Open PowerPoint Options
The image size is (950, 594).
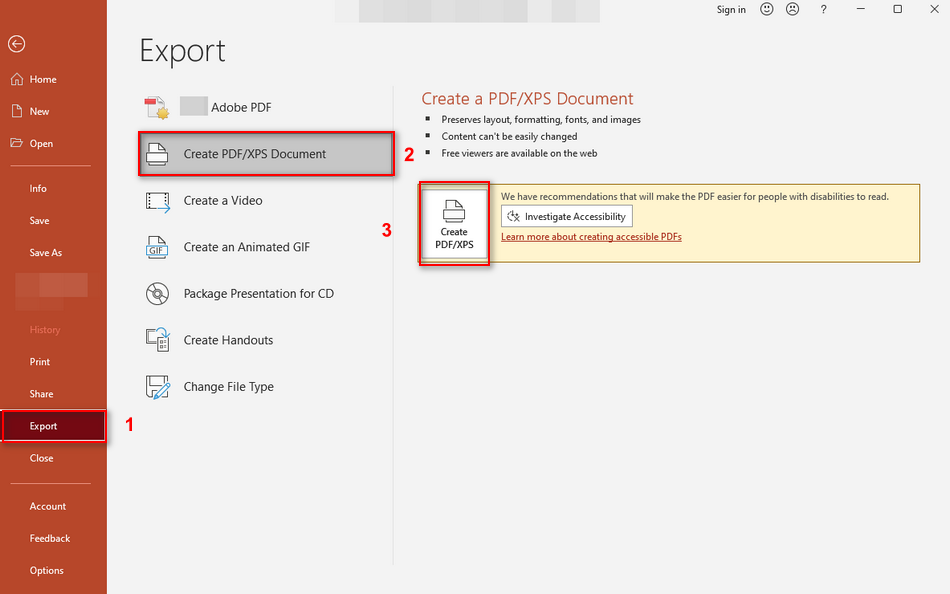pyautogui.click(x=46, y=570)
